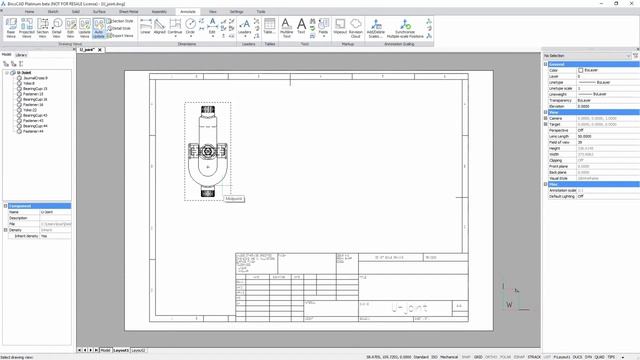
Task: Click the dimension Edit tool
Action: 212,26
